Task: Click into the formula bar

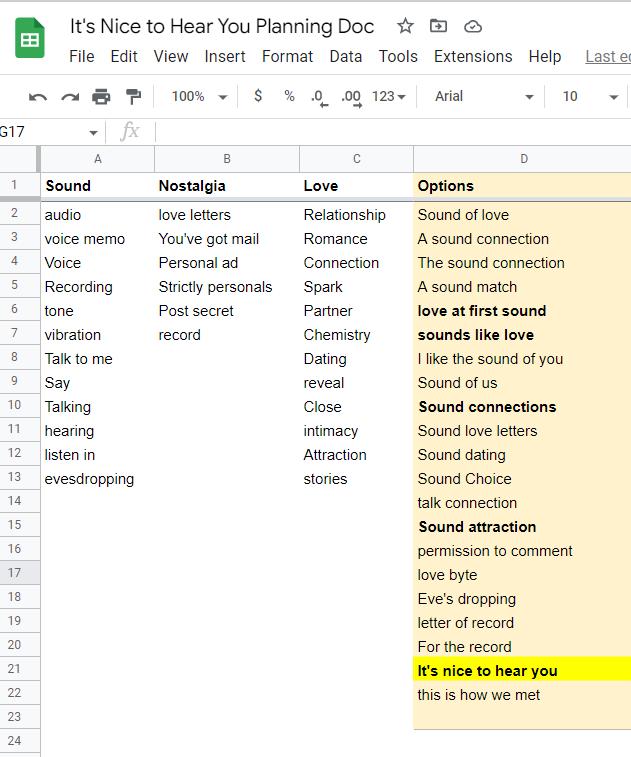Action: (393, 132)
